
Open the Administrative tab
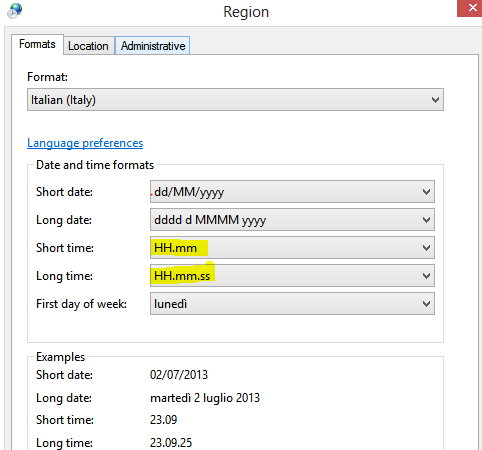click(x=153, y=46)
